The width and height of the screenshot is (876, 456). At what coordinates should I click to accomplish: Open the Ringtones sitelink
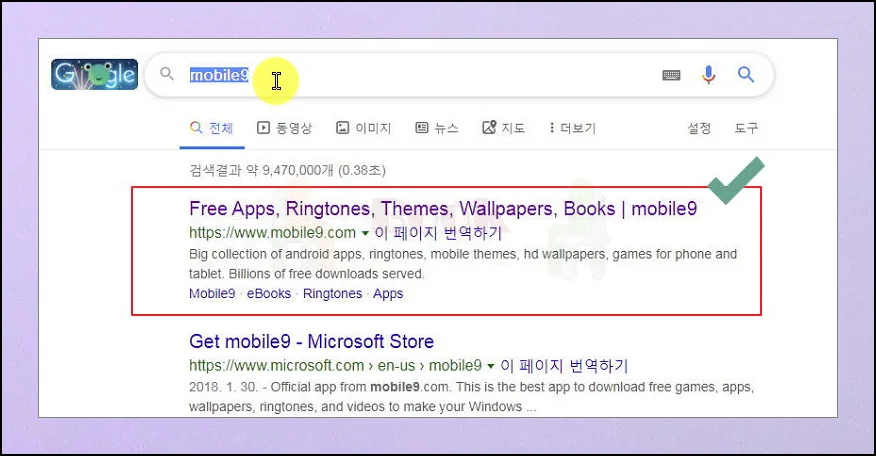click(332, 293)
